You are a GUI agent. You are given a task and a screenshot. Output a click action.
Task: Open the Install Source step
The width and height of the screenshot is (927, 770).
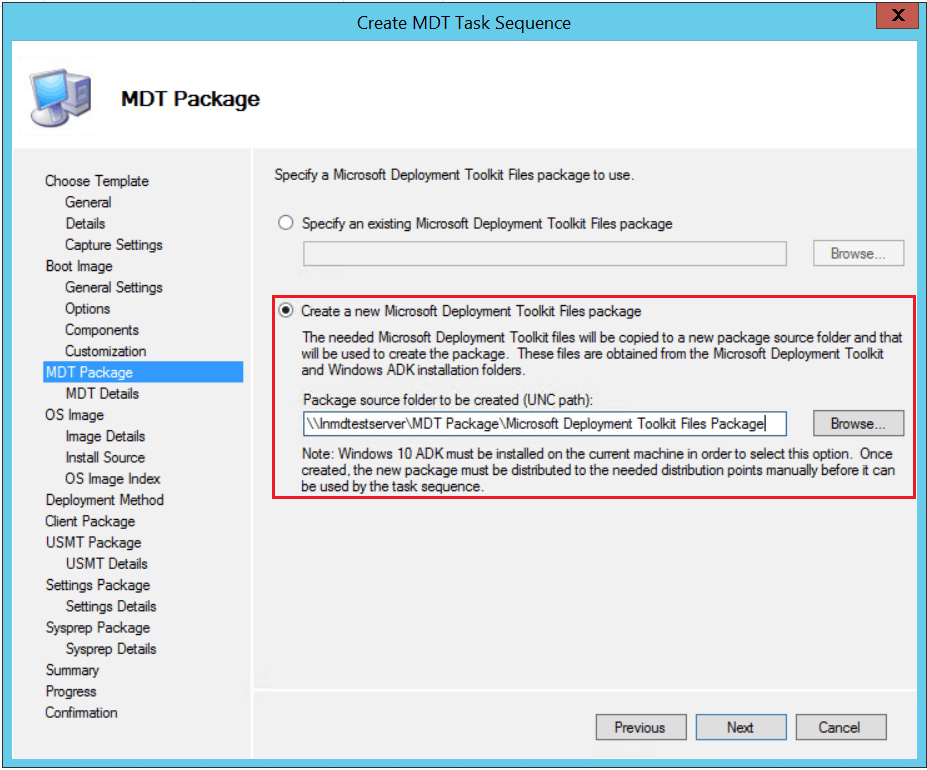pos(105,458)
